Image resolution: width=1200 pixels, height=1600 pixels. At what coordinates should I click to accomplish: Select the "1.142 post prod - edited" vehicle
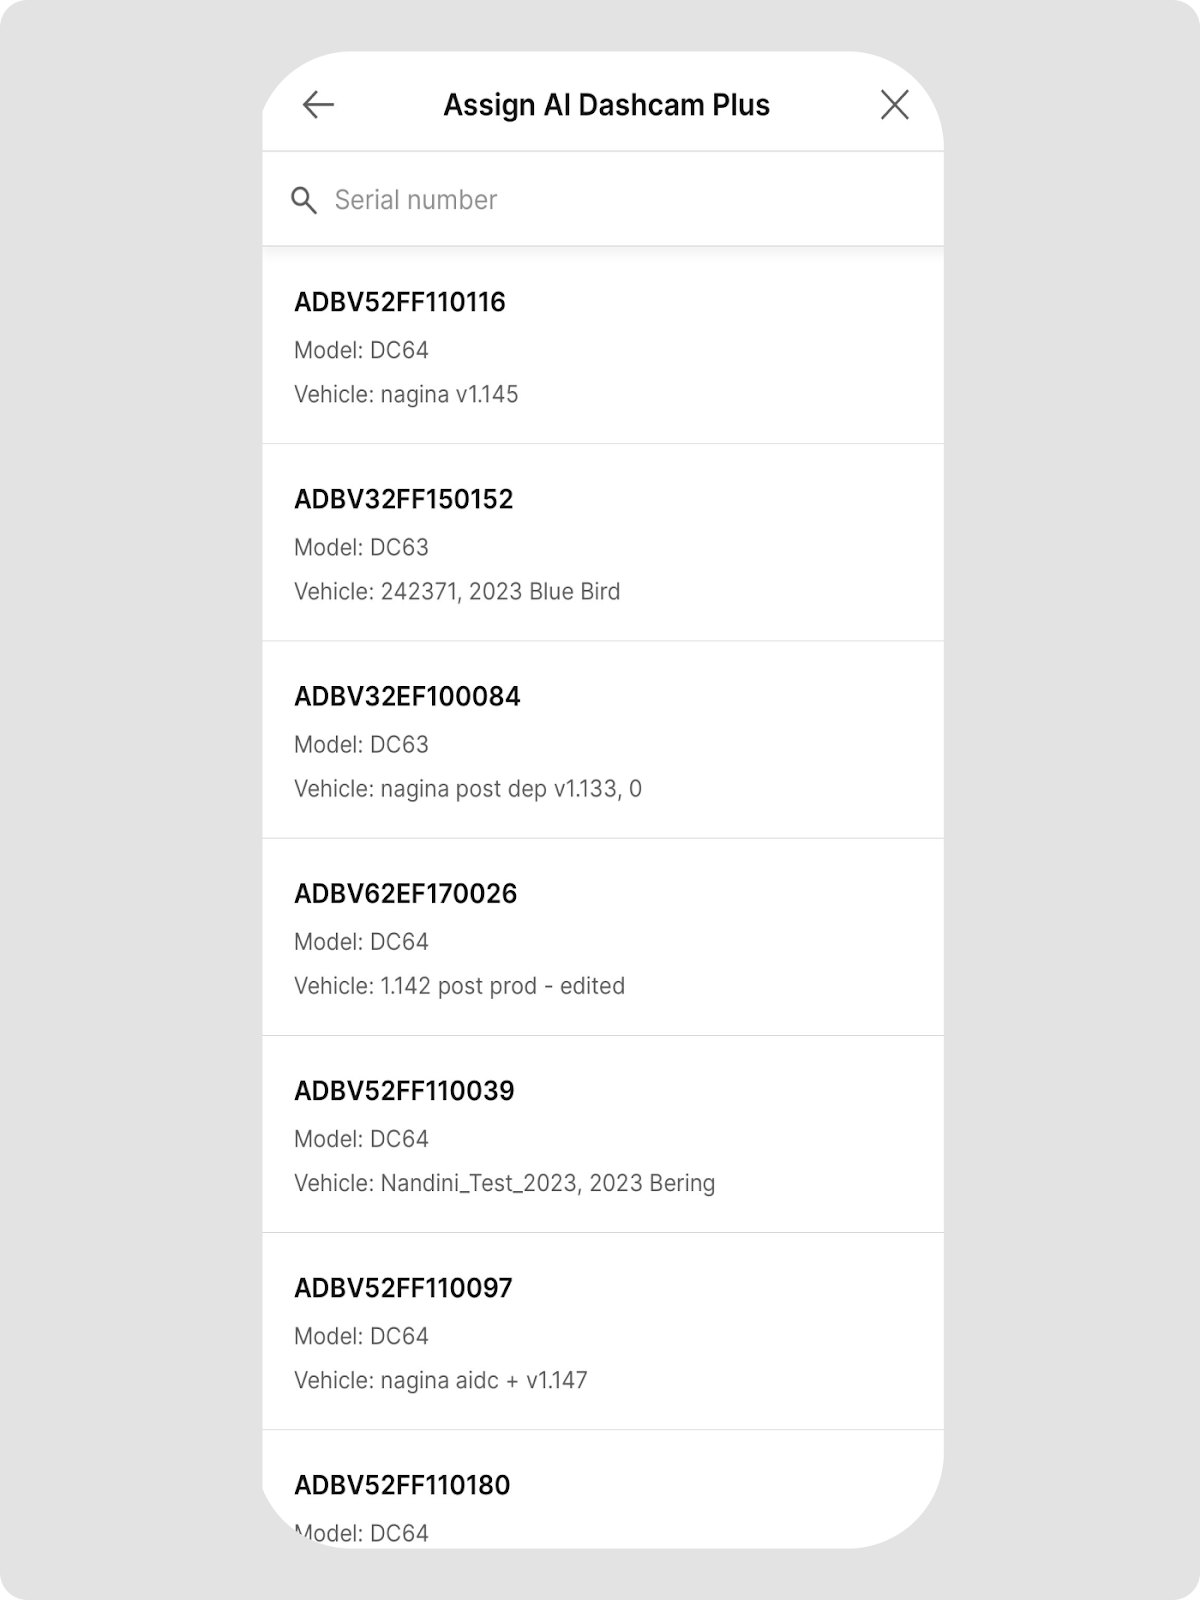[x=459, y=986]
